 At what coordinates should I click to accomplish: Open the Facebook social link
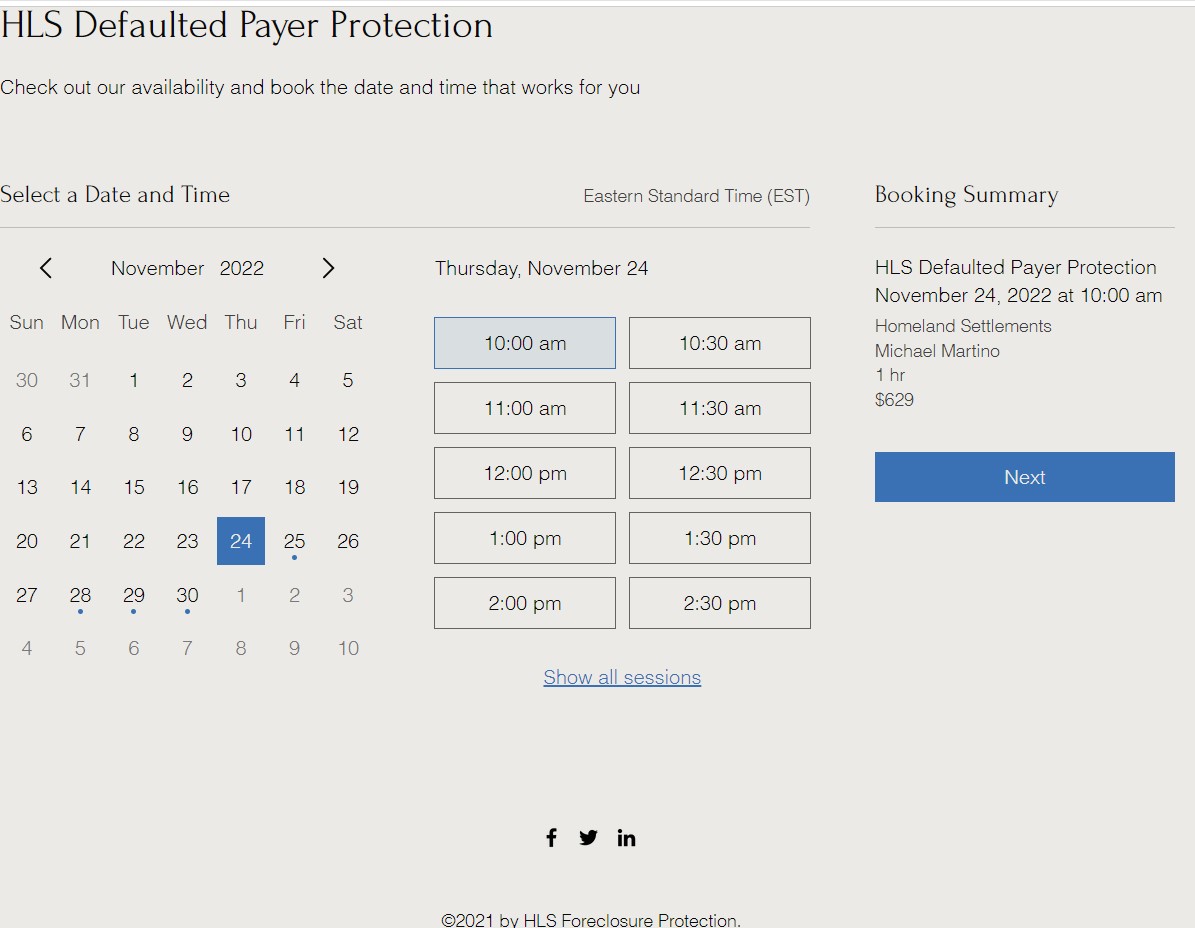pyautogui.click(x=551, y=837)
